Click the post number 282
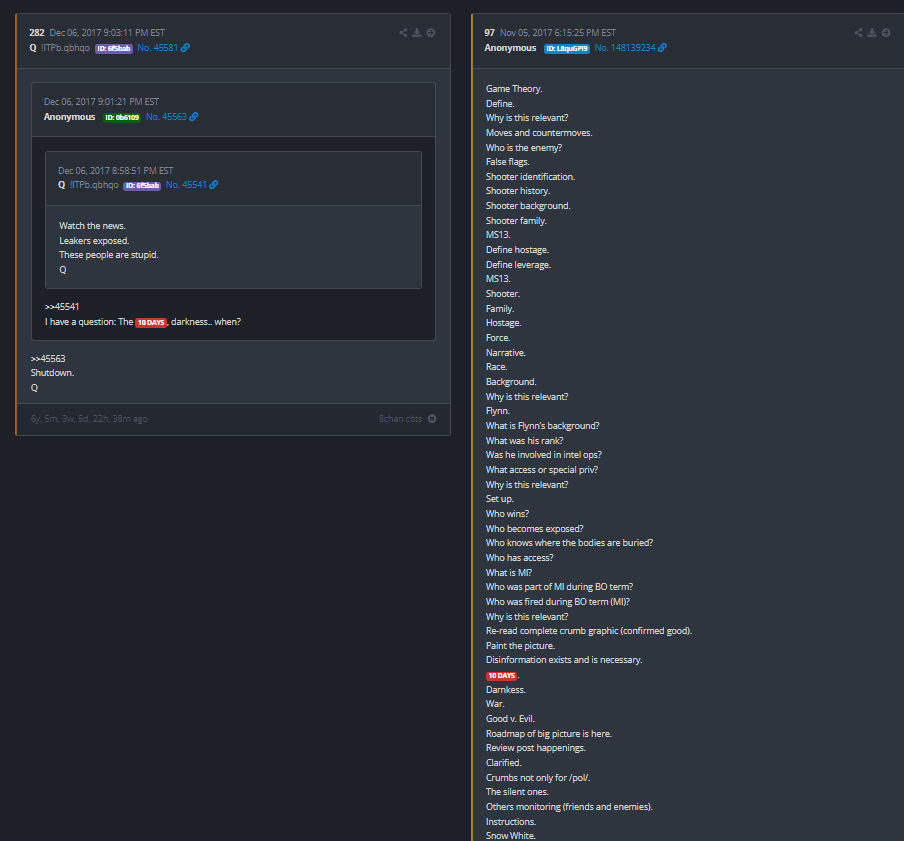Viewport: 904px width, 841px height. 37,33
